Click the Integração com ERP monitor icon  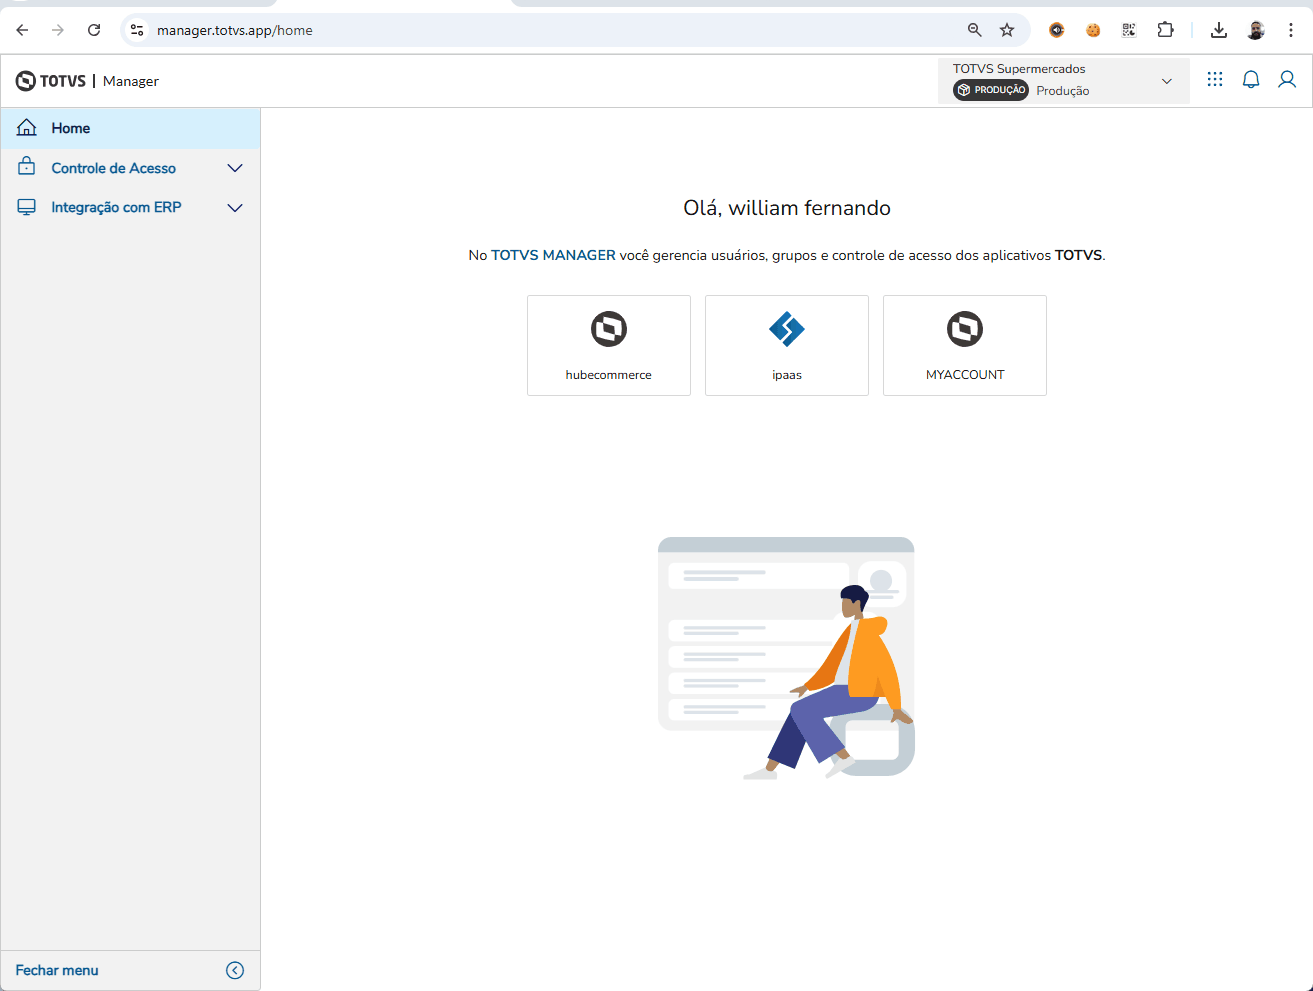pos(27,207)
